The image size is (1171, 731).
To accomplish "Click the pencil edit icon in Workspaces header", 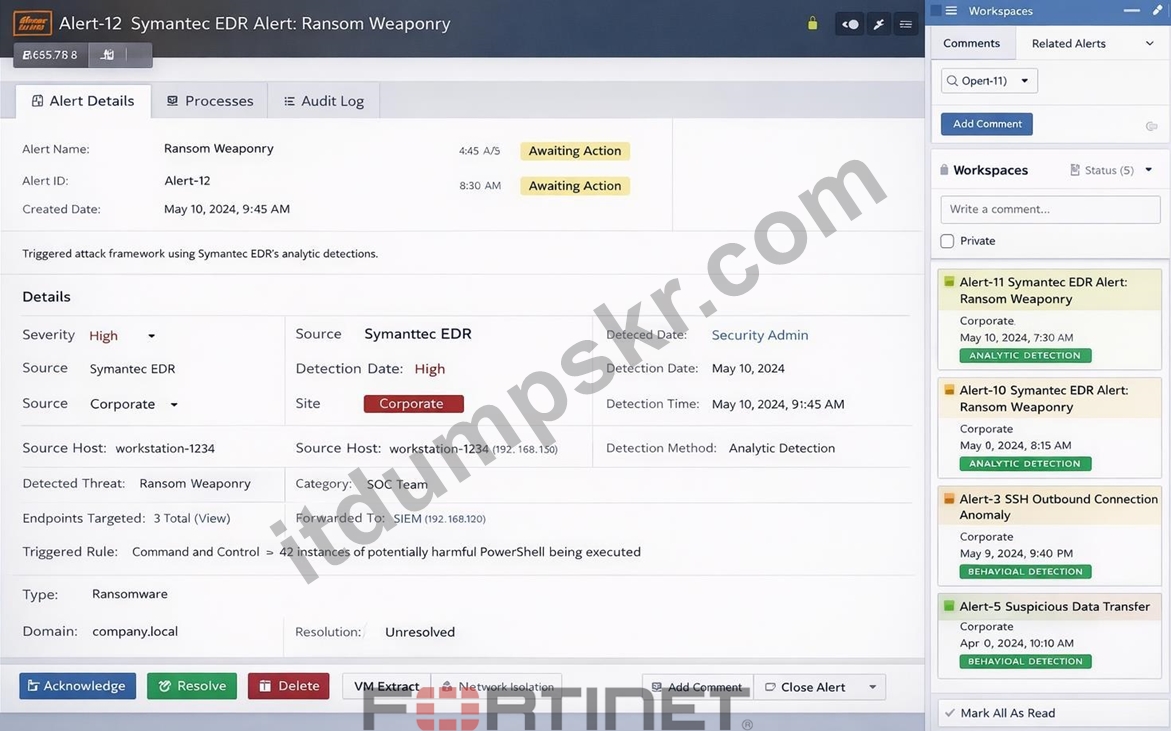I will click(x=1158, y=10).
